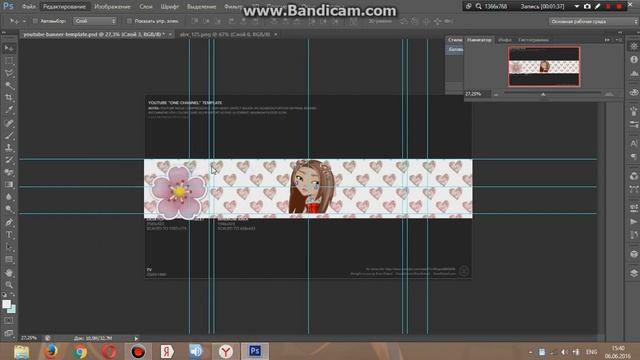
Task: Click the Navigator zoom-out small mountains button
Action: pyautogui.click(x=496, y=94)
